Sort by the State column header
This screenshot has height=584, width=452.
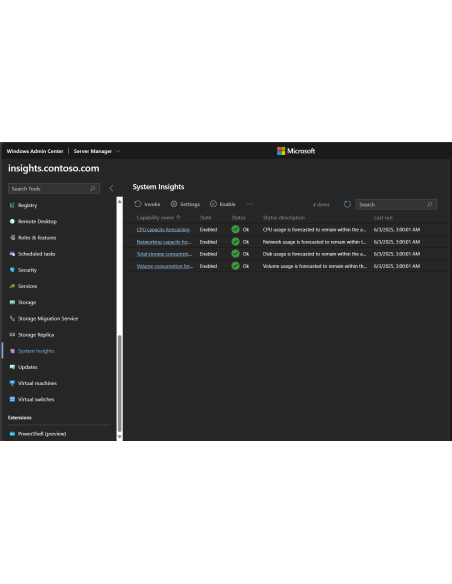206,218
